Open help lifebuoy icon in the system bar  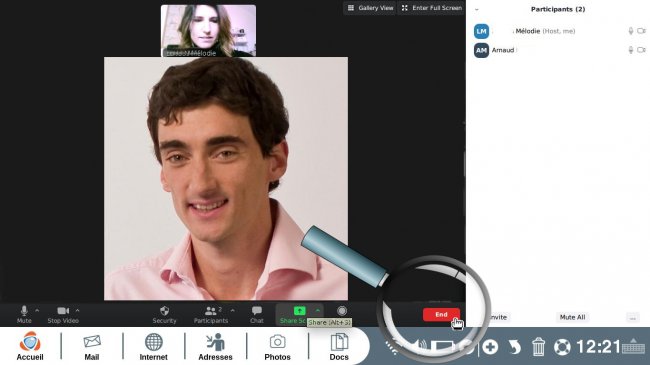click(562, 347)
